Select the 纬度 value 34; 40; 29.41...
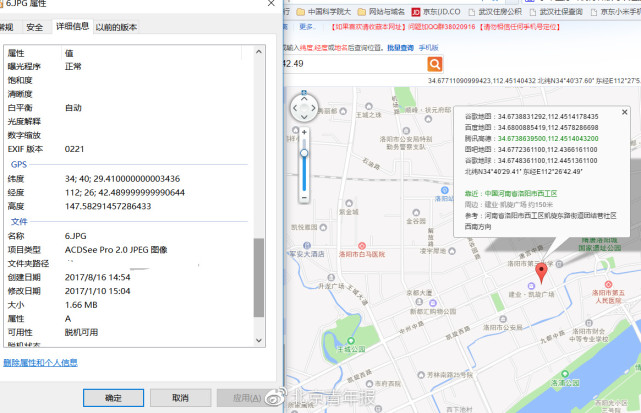This screenshot has height=413, width=641. pos(122,179)
